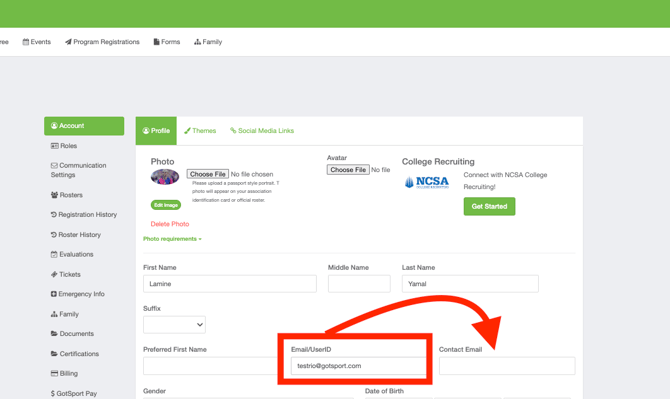Click the Contact Email input field

(x=507, y=366)
